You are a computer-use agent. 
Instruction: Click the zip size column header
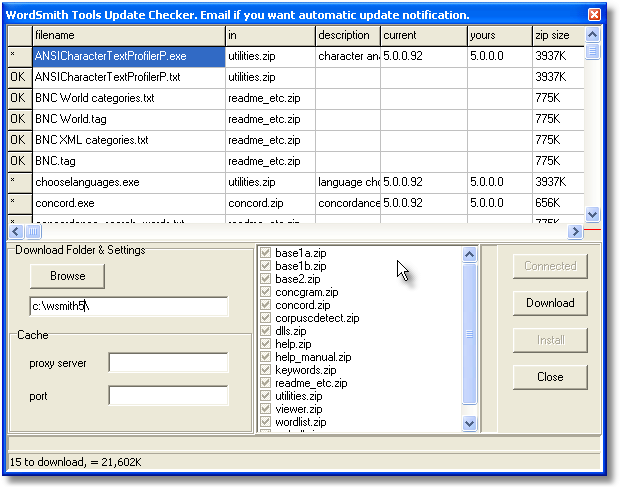558,35
